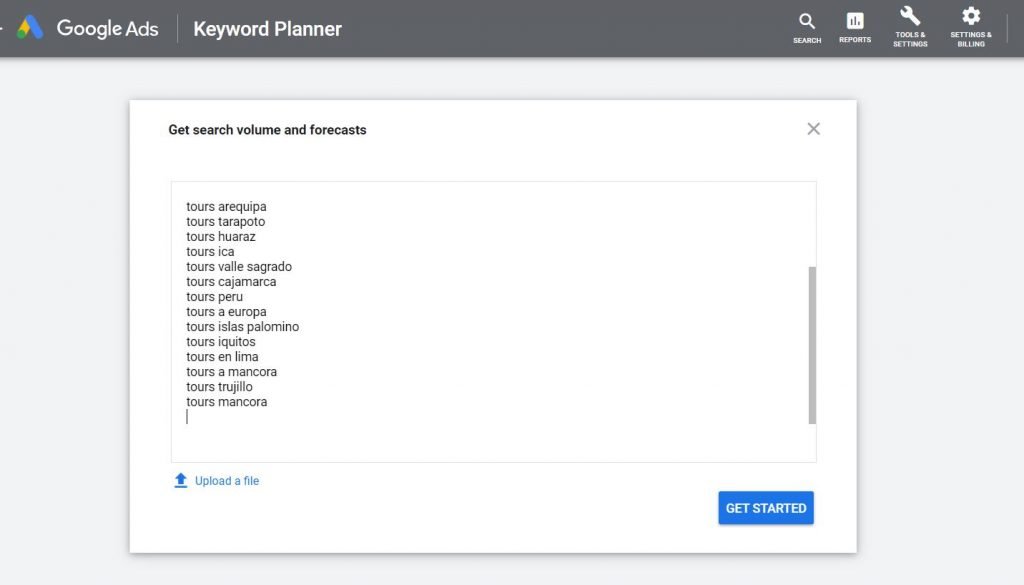1024x585 pixels.
Task: Click the 'tours valle sagrado' line
Action: click(239, 266)
